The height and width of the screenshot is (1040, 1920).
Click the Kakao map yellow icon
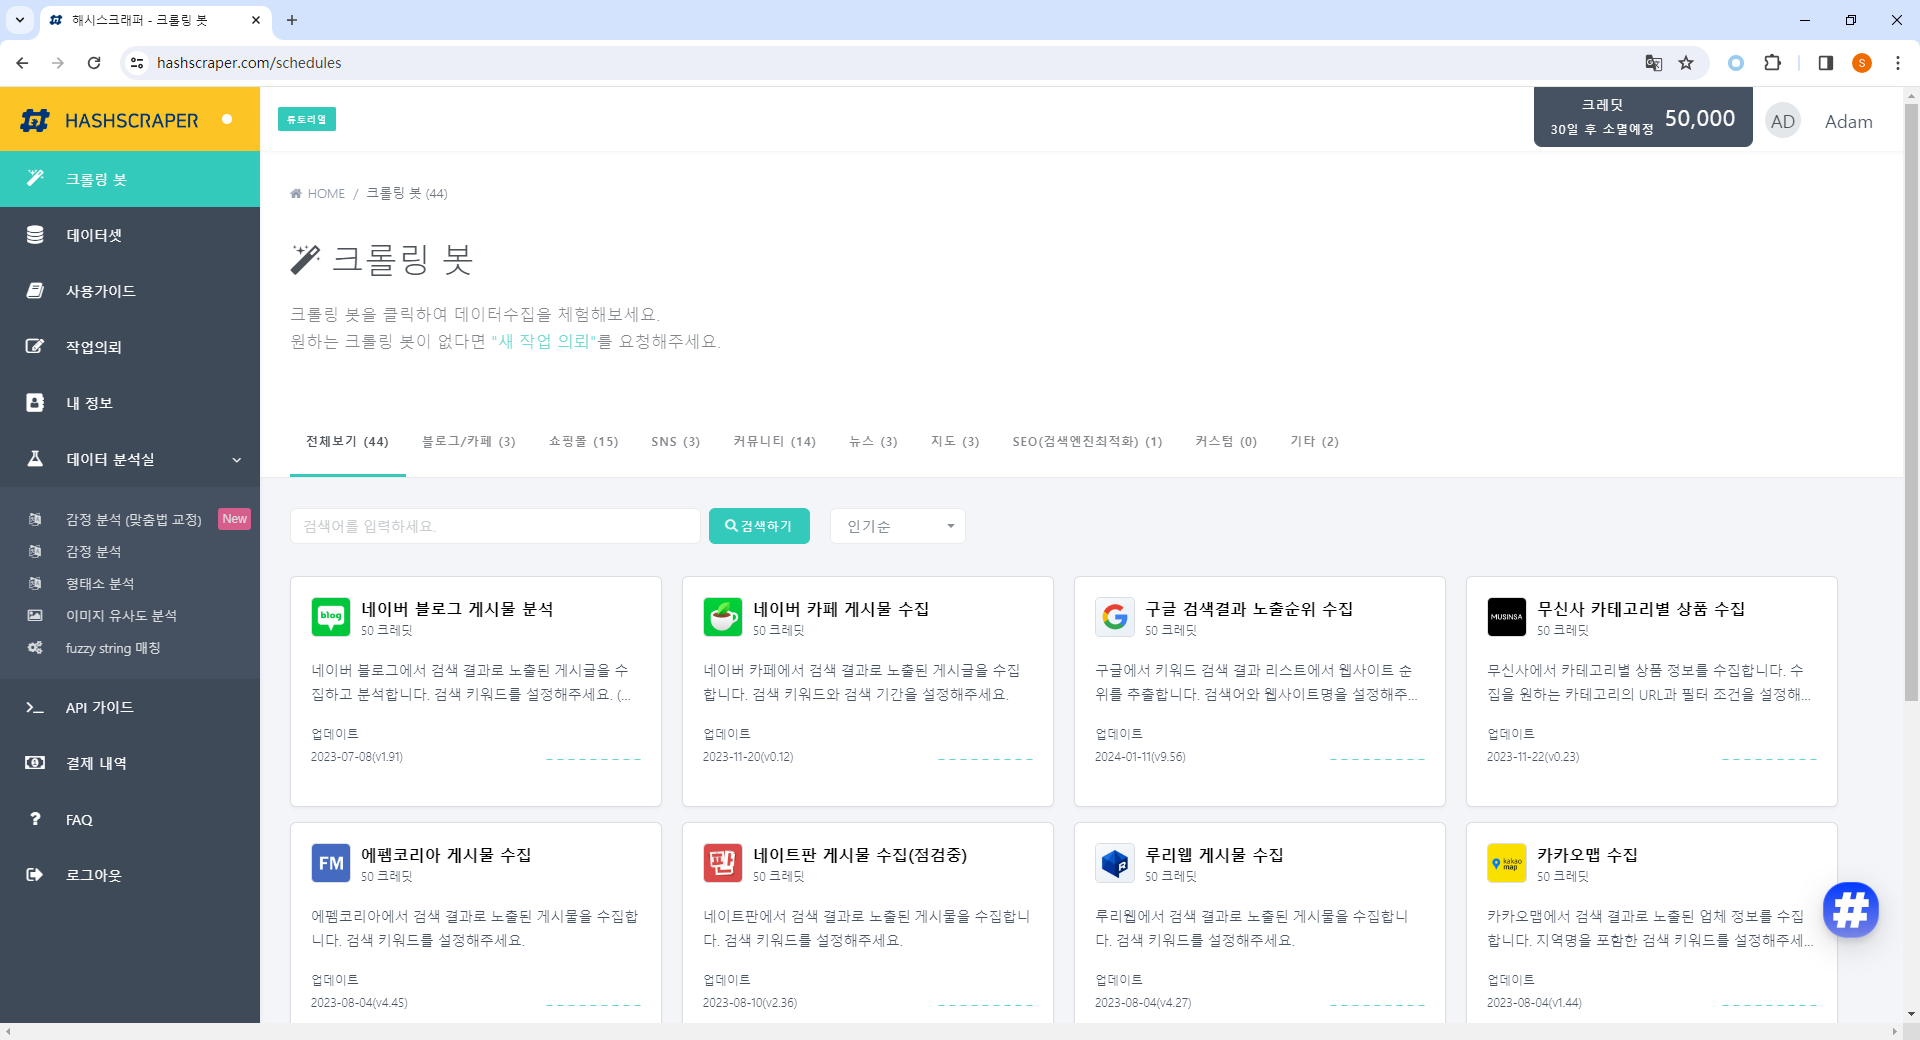1507,863
